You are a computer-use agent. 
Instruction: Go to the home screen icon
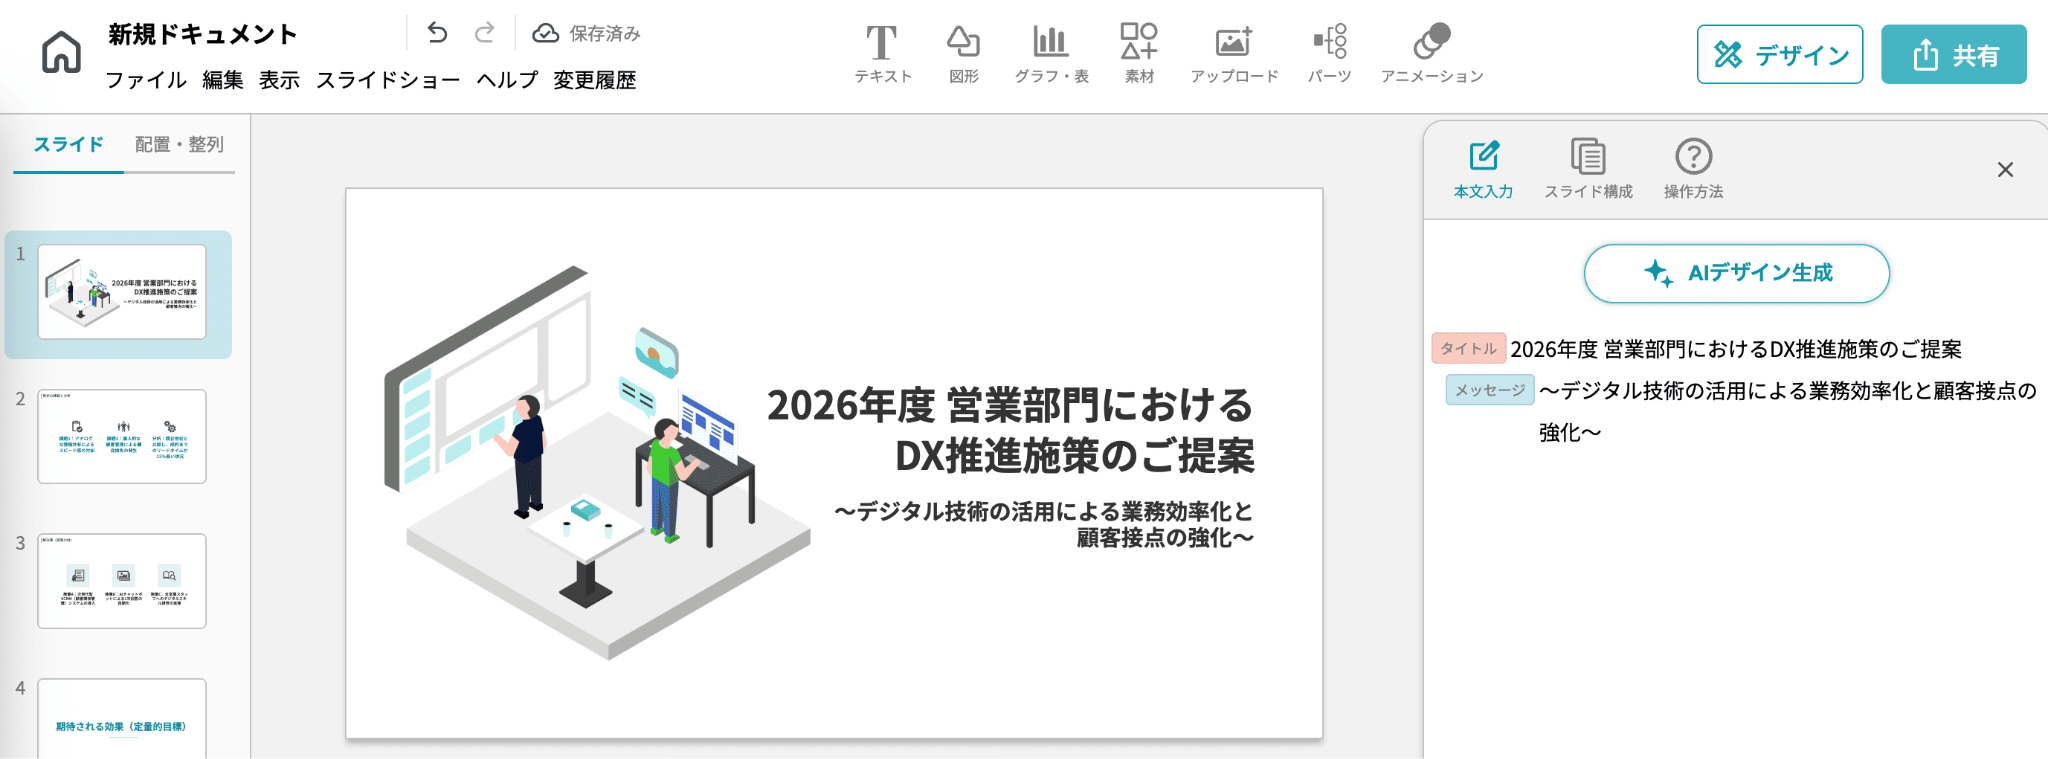coord(61,52)
